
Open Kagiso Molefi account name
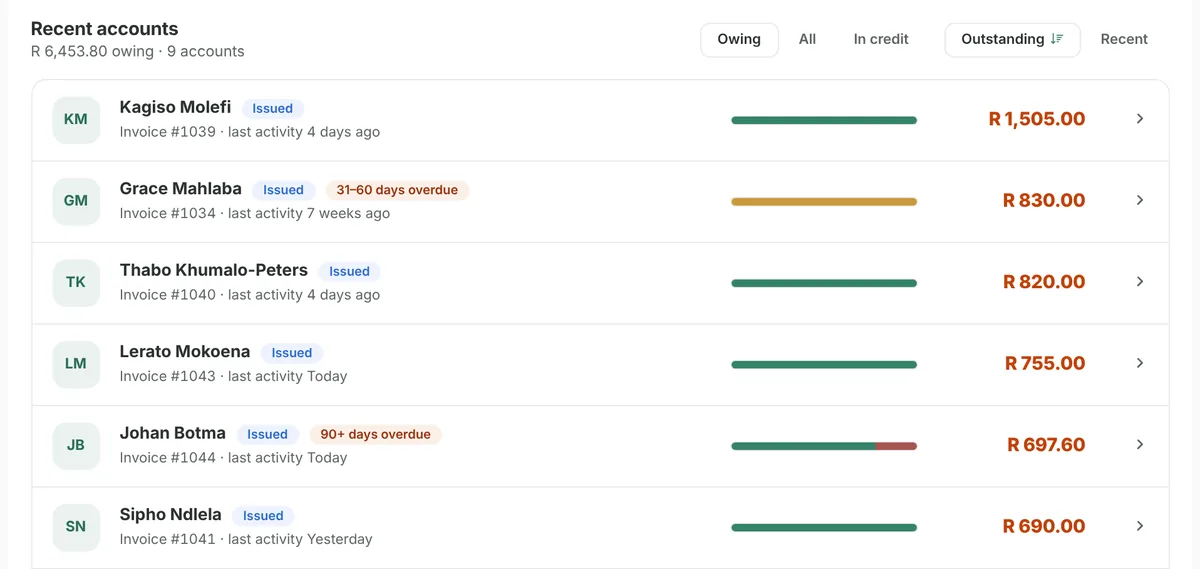click(175, 107)
